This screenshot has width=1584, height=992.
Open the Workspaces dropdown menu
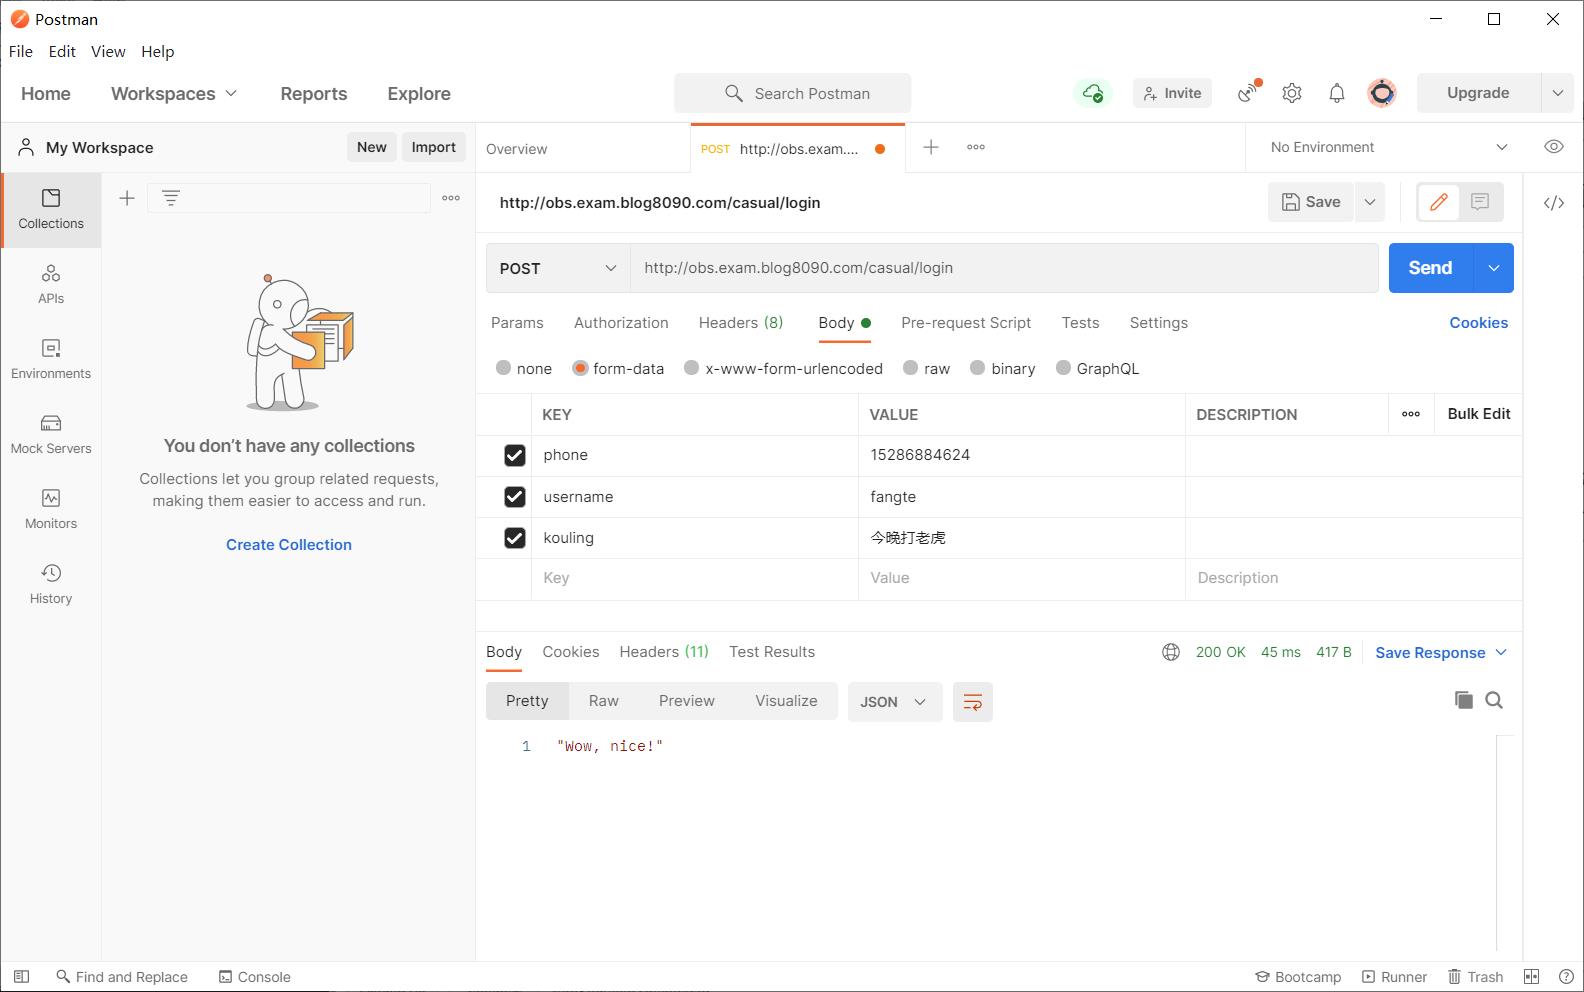tap(174, 93)
